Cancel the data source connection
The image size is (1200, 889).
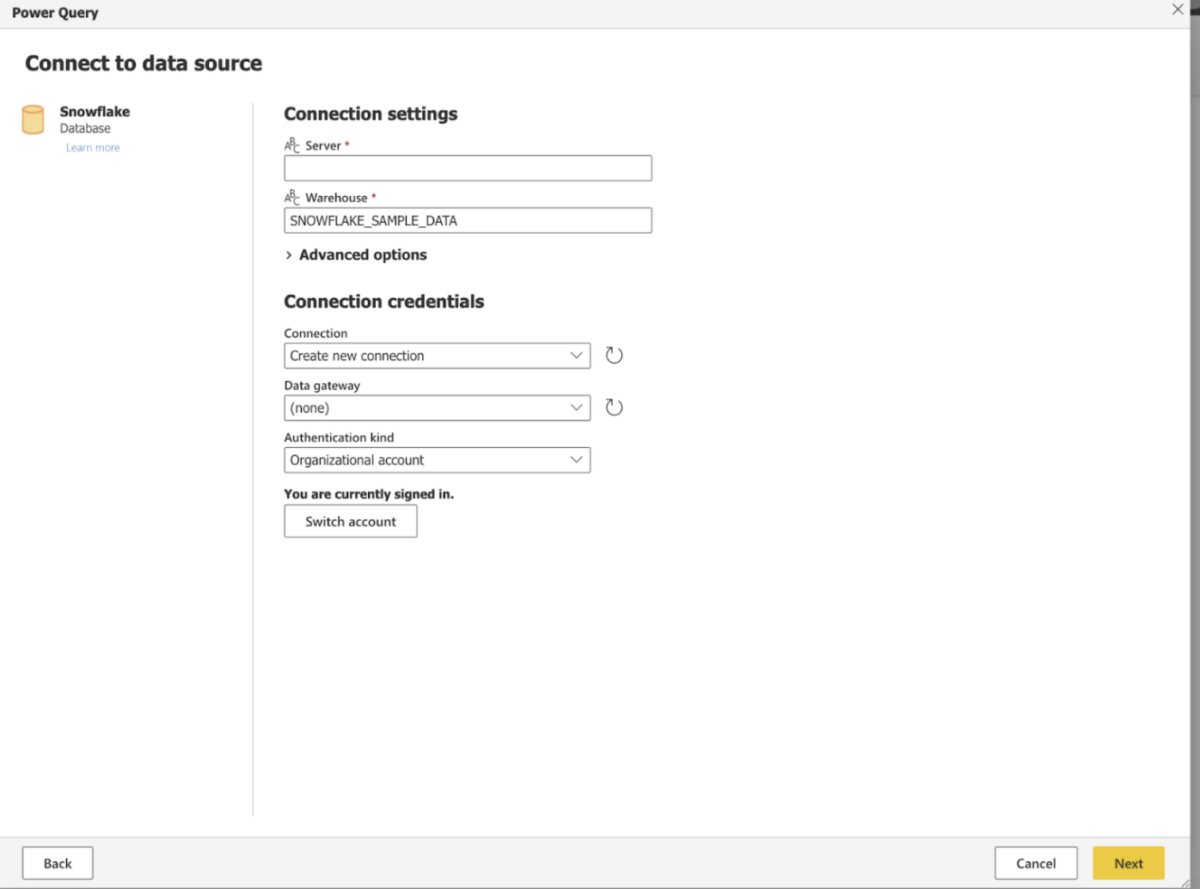tap(1036, 863)
